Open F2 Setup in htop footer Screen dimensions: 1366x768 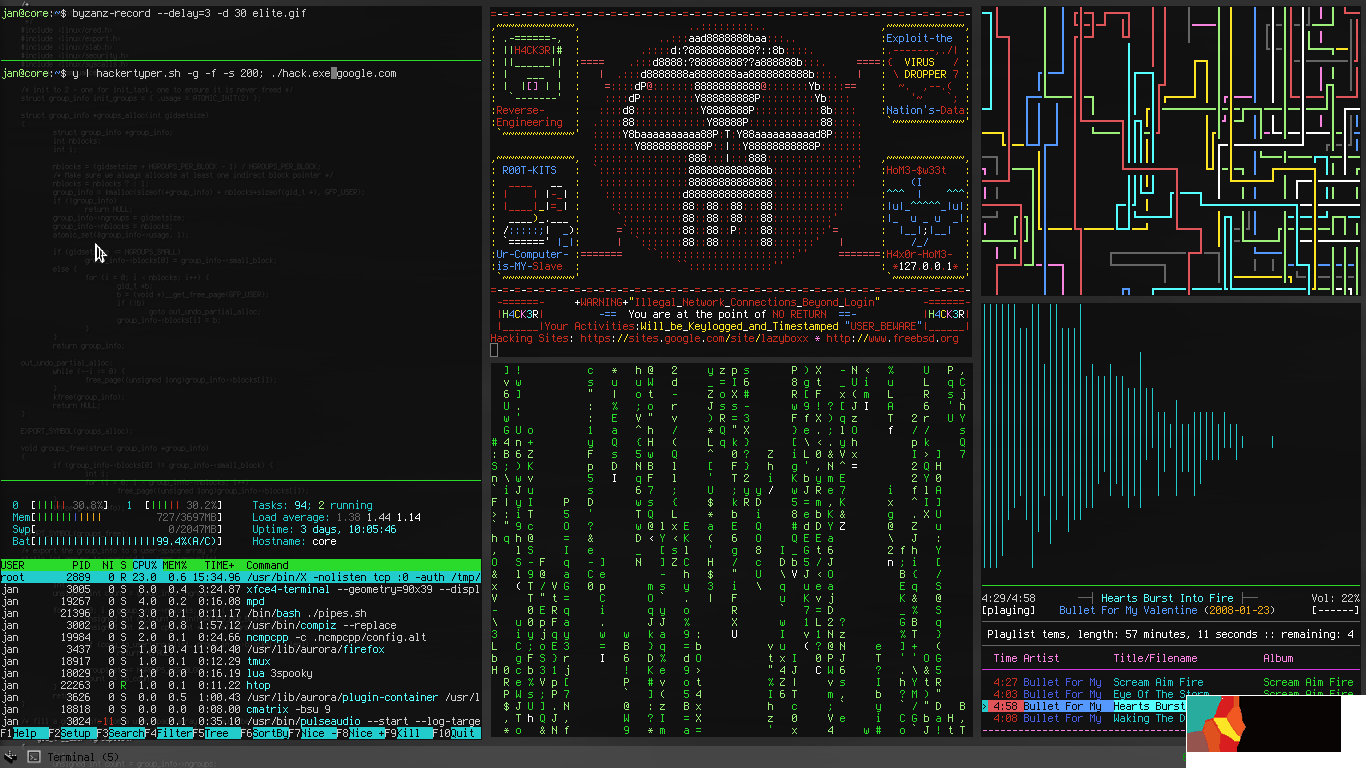(79, 733)
